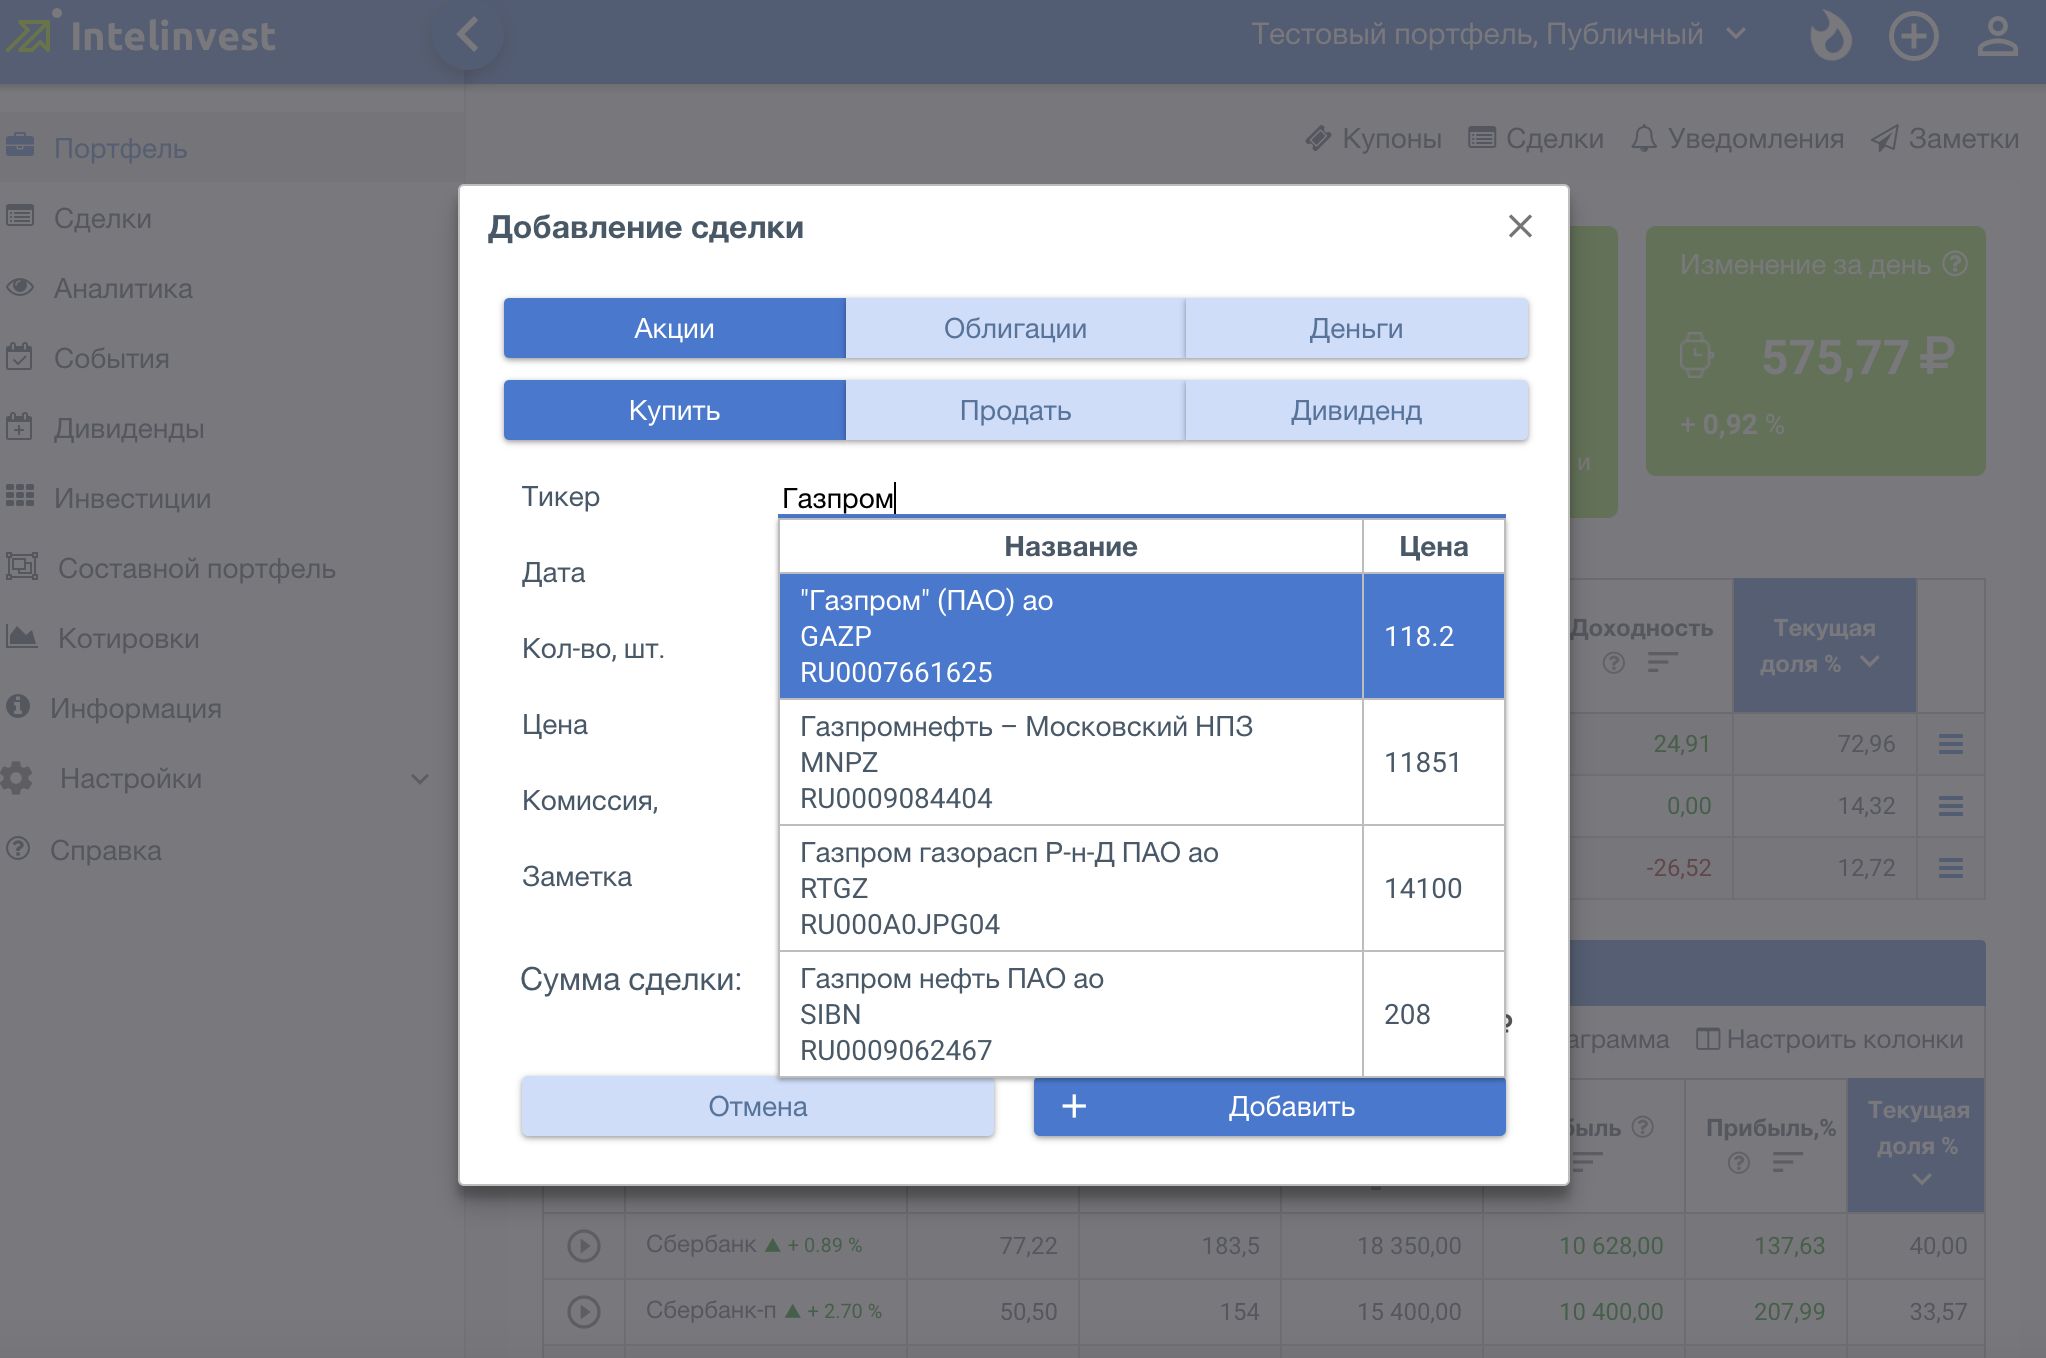
Task: Open row menu icon for 72,96 share row
Action: tap(1951, 744)
